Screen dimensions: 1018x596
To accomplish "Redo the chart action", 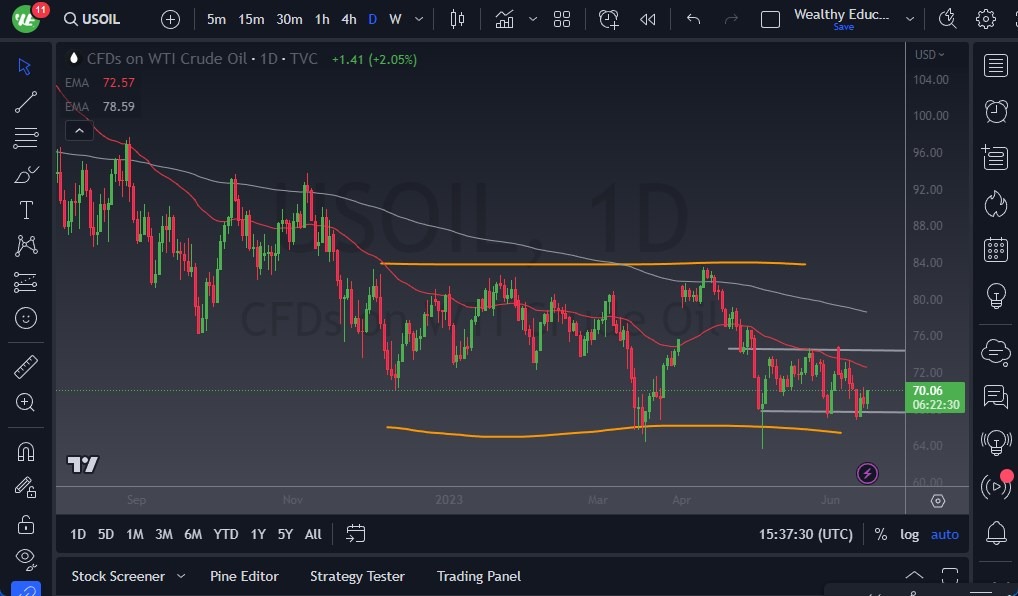I will pos(731,19).
